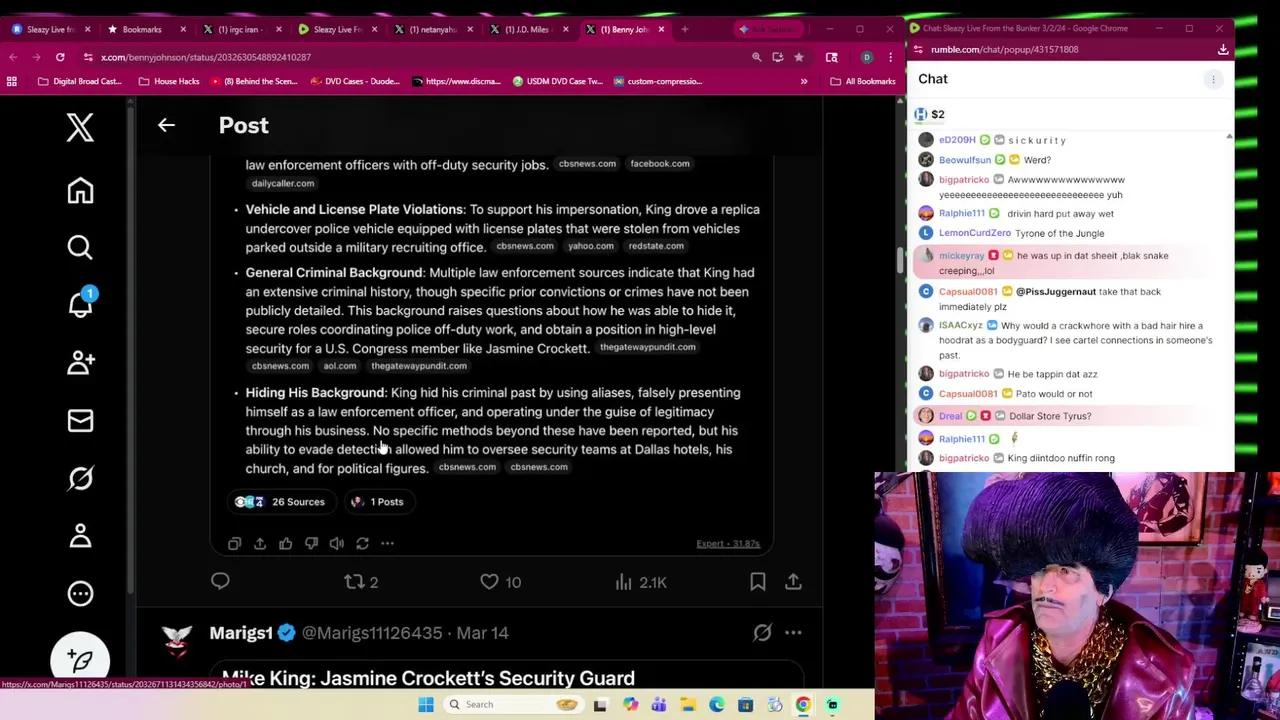Open Grok icon in X sidebar

pos(80,478)
